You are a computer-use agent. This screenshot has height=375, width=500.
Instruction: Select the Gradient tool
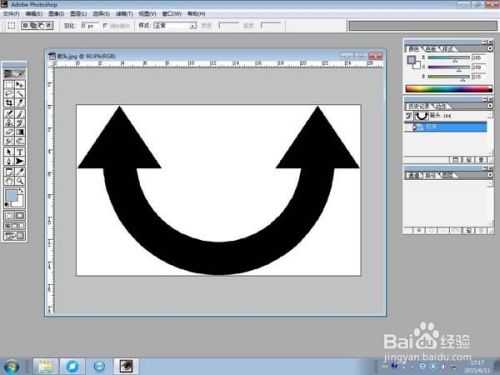tap(20, 132)
